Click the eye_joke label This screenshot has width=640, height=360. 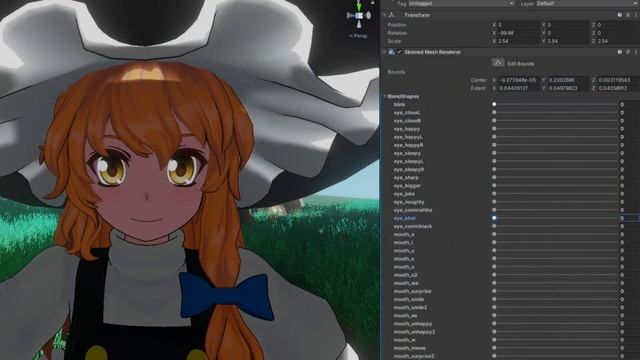[x=404, y=194]
